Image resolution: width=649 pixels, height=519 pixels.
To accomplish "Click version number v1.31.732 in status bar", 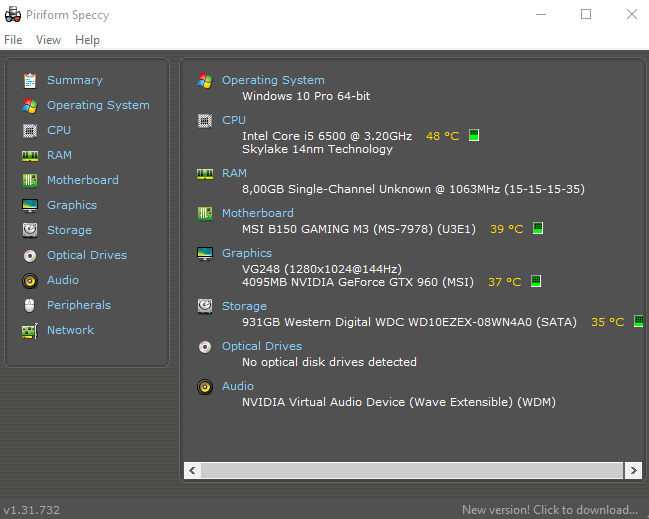I will (31, 510).
